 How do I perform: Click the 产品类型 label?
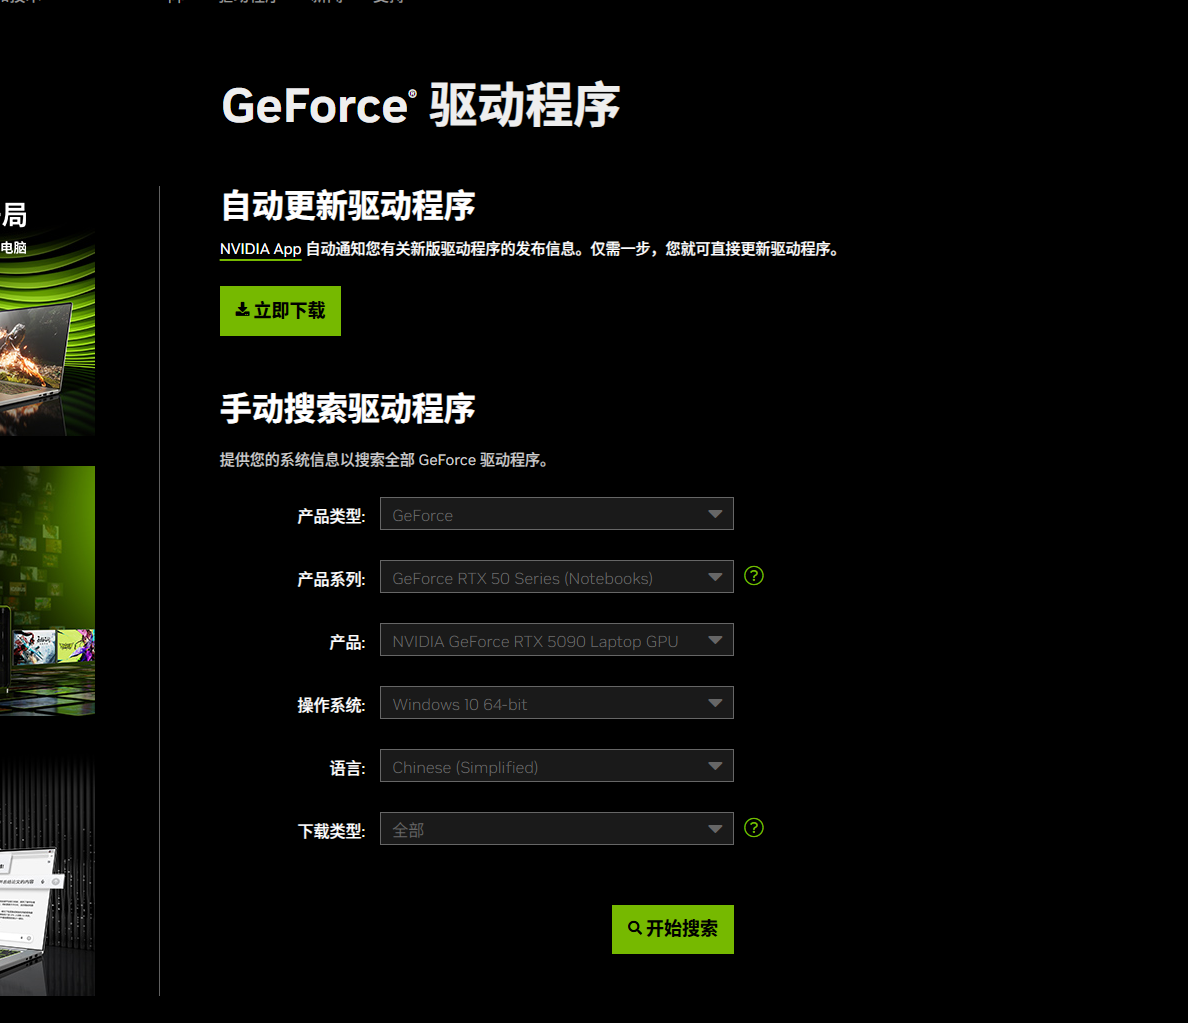331,517
